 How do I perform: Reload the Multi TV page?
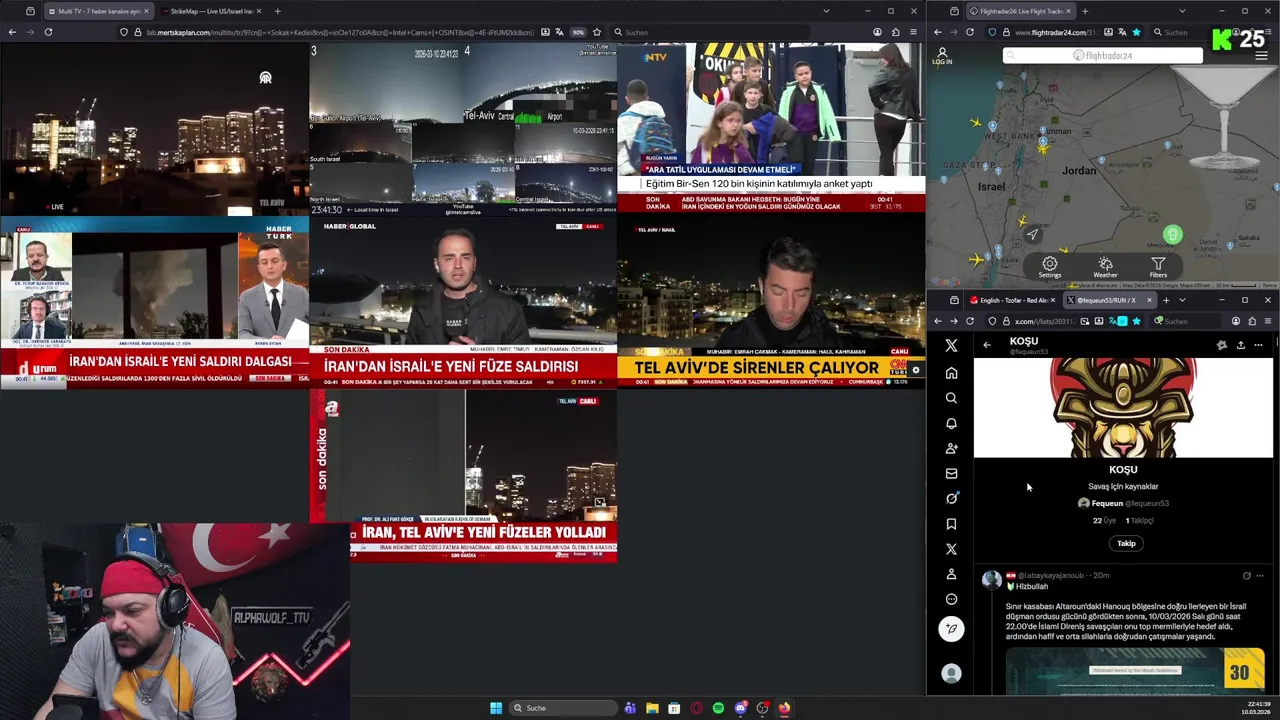(48, 32)
